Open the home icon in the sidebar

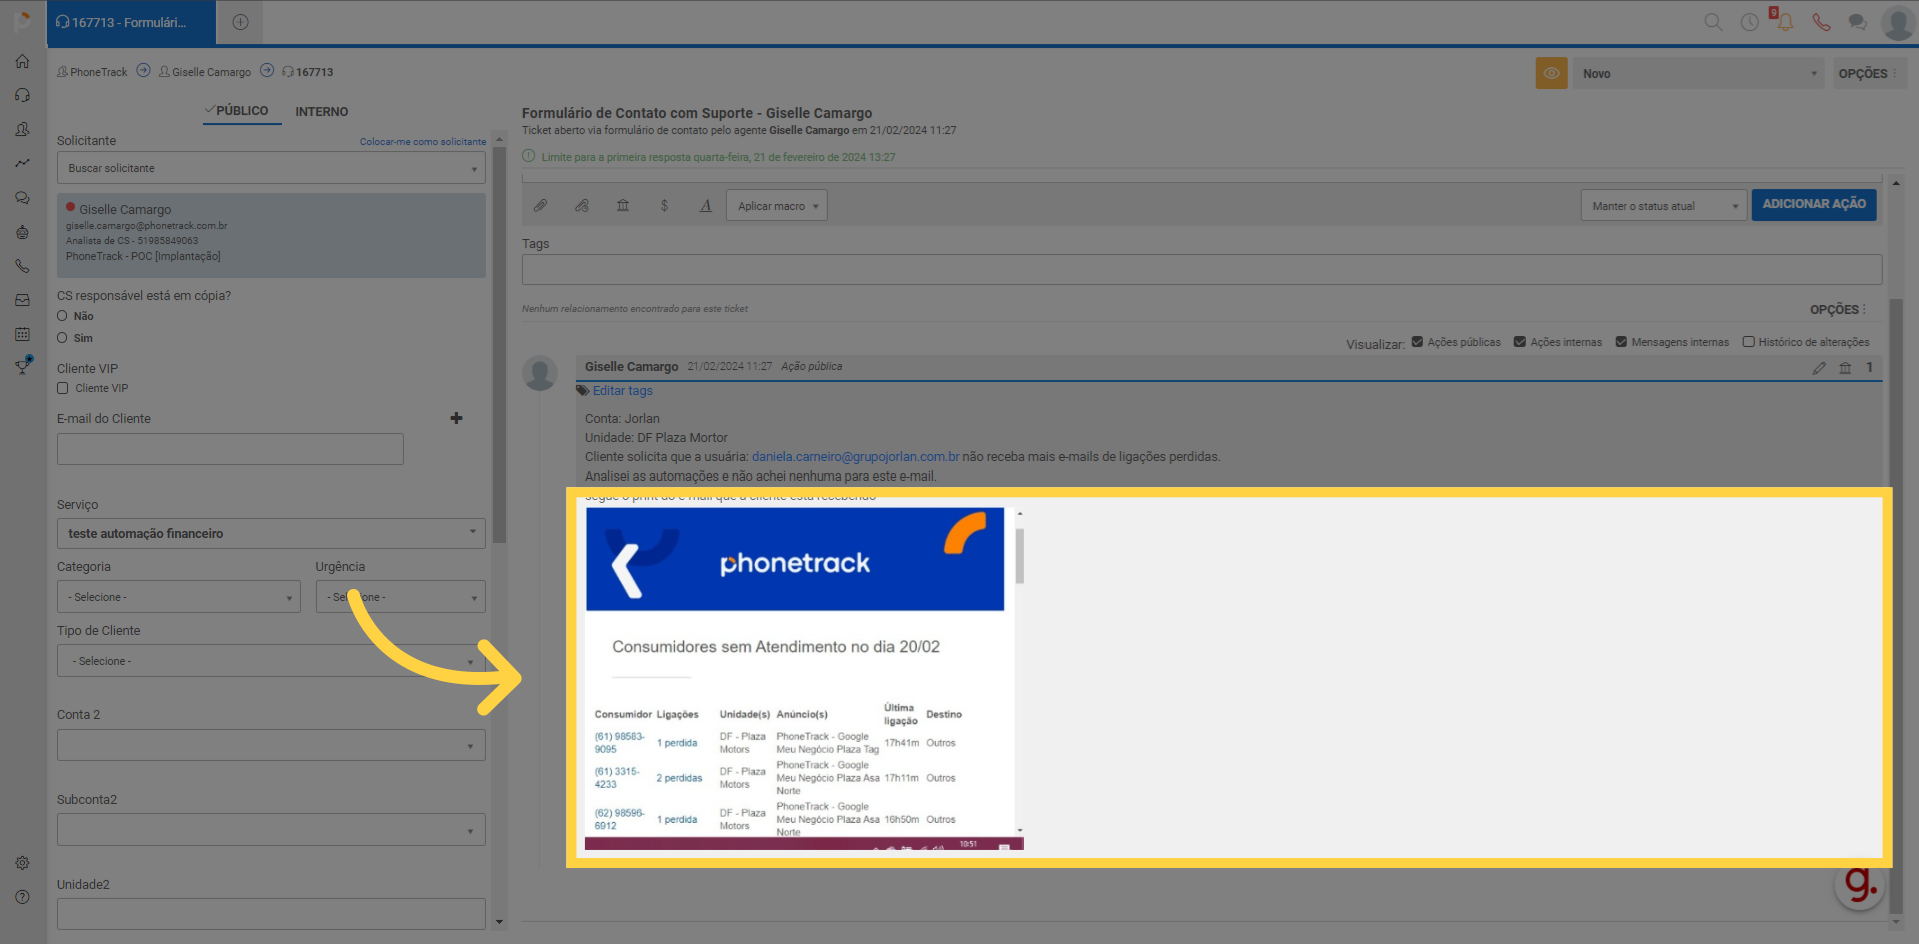click(x=22, y=61)
